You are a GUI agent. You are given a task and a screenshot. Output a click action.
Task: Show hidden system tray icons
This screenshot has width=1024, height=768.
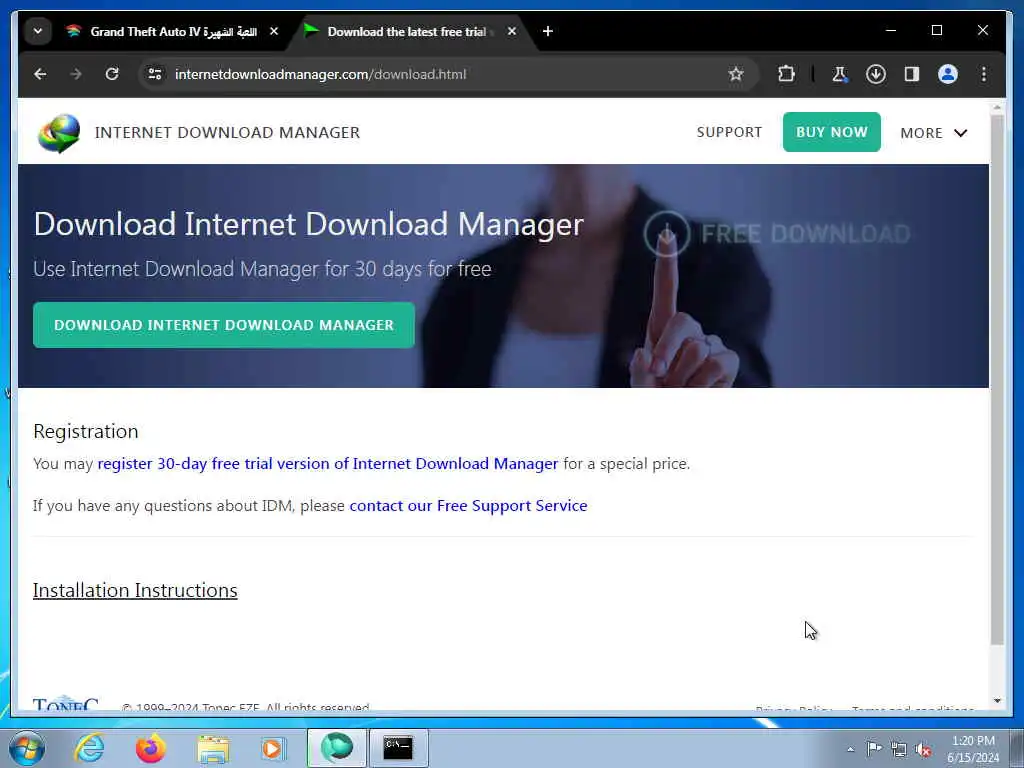pyautogui.click(x=850, y=749)
